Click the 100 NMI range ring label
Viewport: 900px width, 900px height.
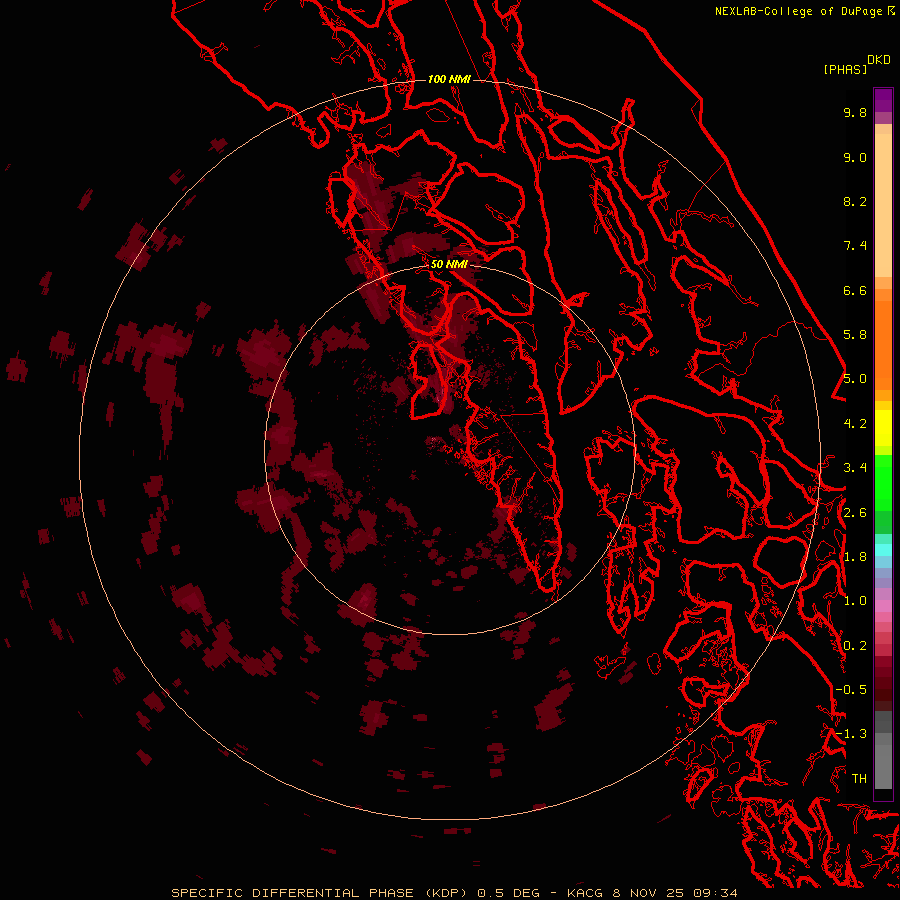449,79
